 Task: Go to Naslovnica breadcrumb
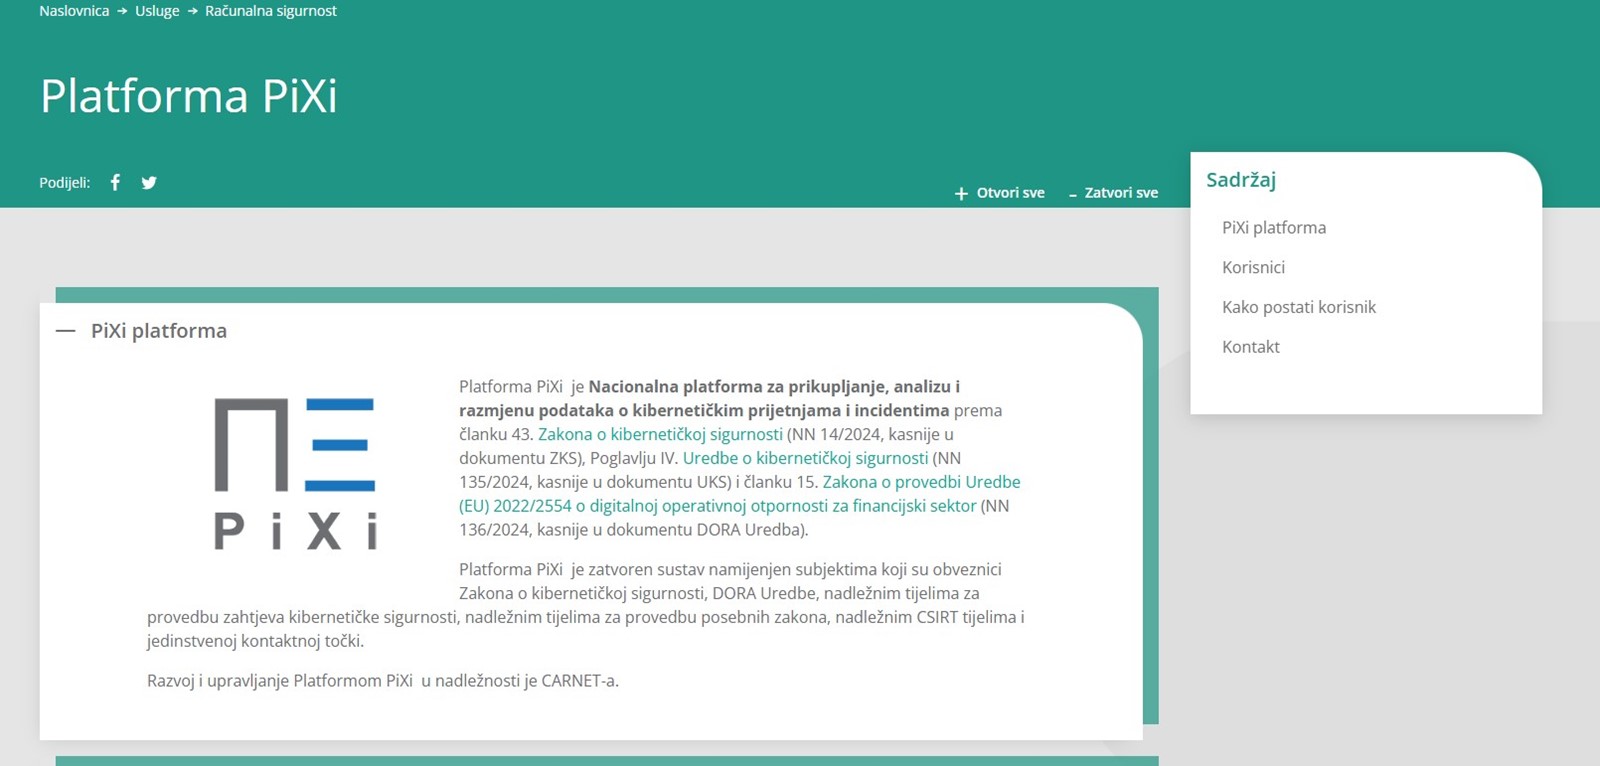click(74, 11)
